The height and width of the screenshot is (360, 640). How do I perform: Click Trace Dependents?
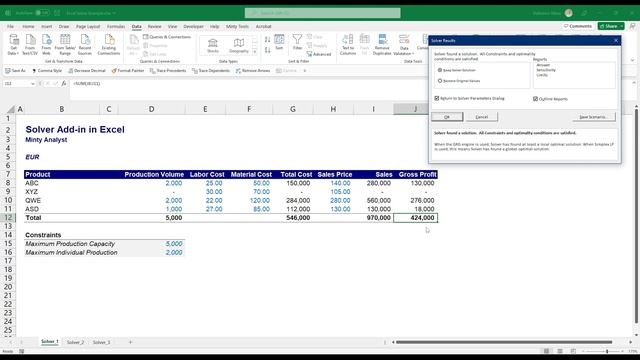point(211,71)
